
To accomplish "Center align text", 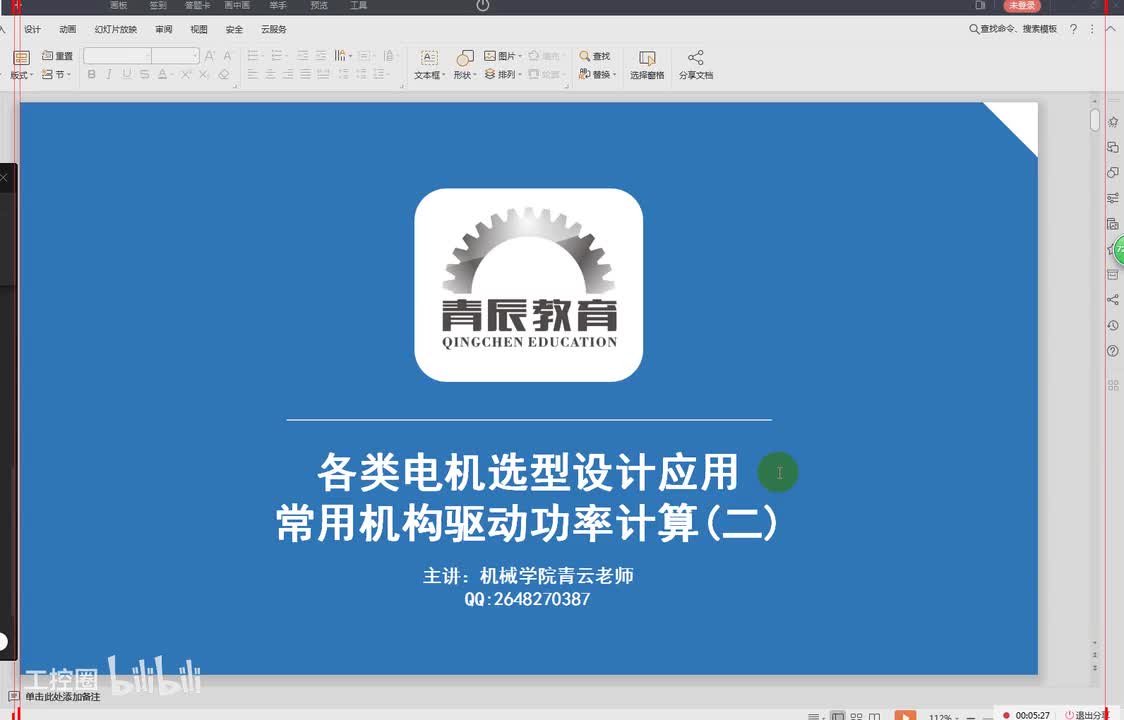I will click(x=270, y=74).
